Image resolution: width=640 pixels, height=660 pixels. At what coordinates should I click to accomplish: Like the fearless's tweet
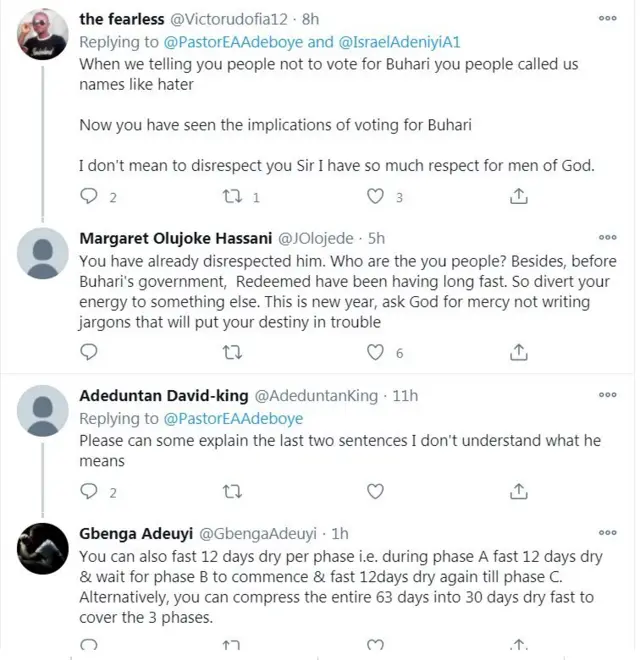(x=375, y=197)
